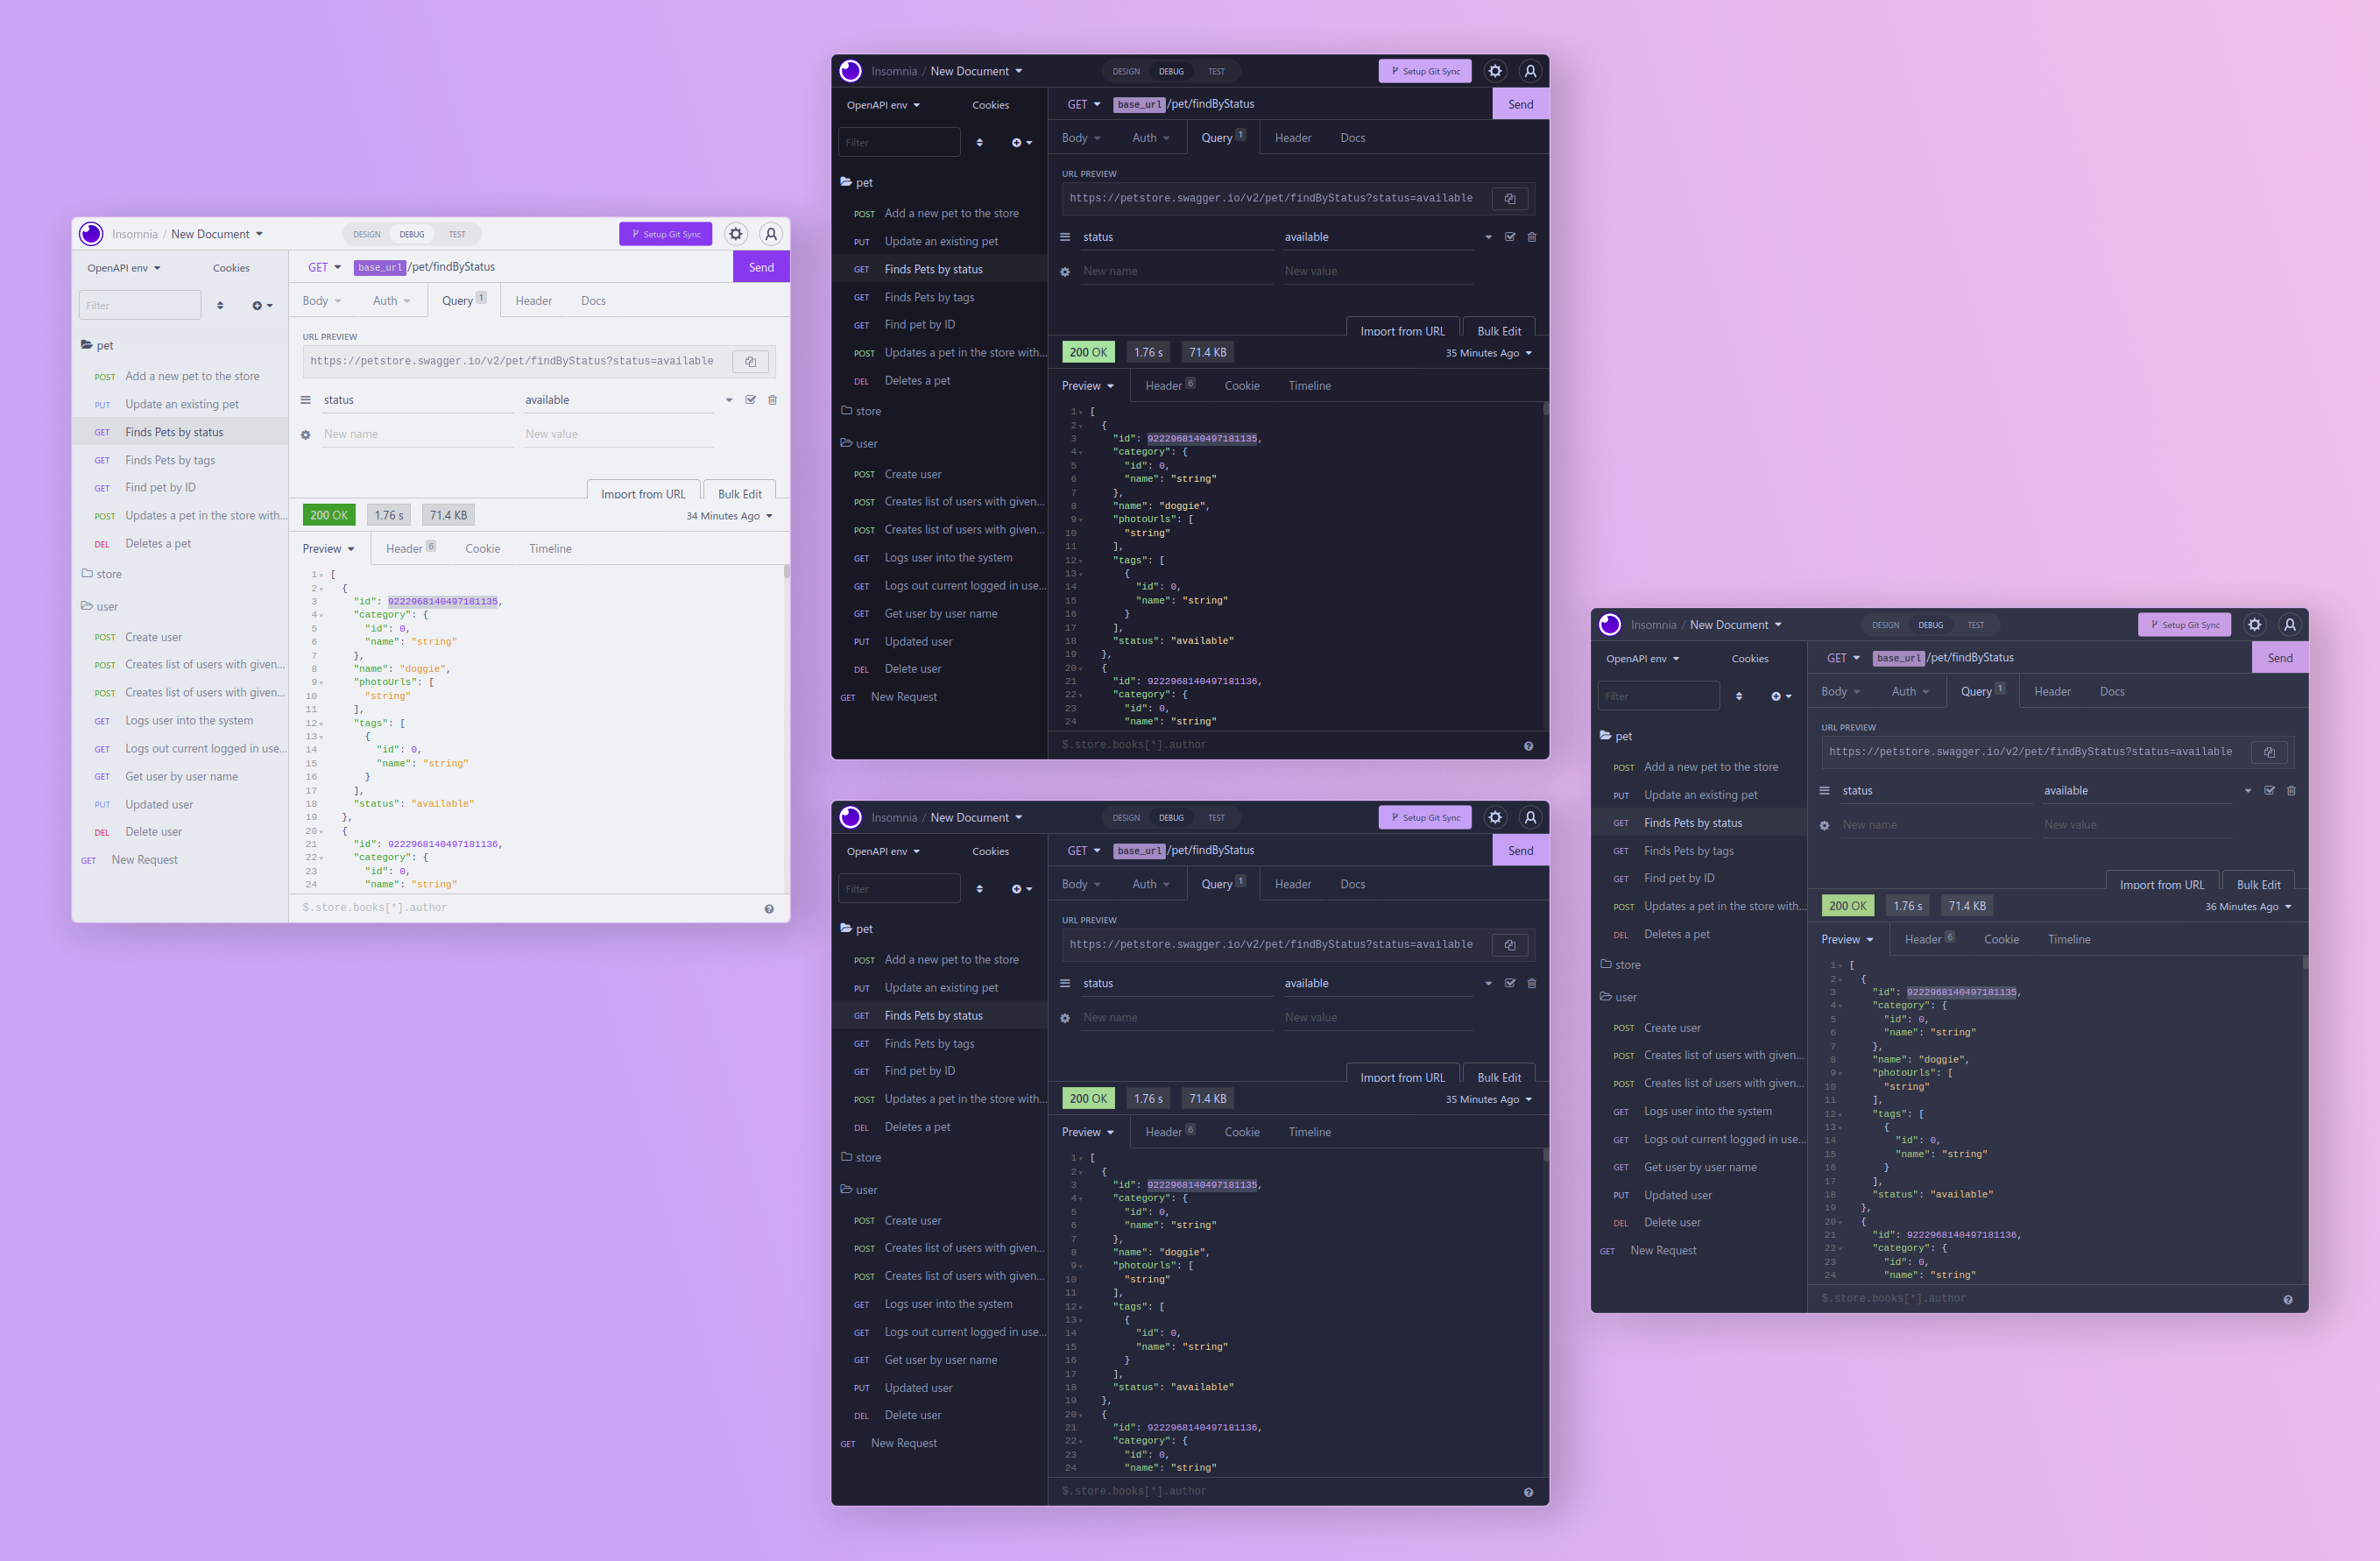Select the Query tab in request panel
The width and height of the screenshot is (2380, 1561).
coord(462,300)
